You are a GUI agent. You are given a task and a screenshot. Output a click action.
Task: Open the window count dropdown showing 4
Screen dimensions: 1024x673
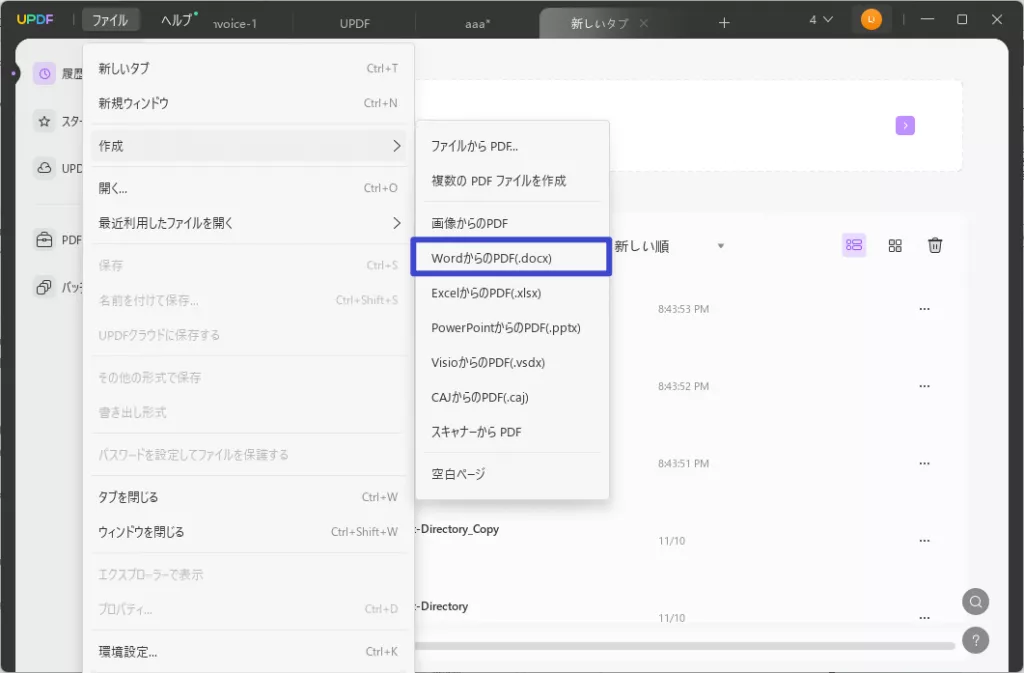click(820, 20)
